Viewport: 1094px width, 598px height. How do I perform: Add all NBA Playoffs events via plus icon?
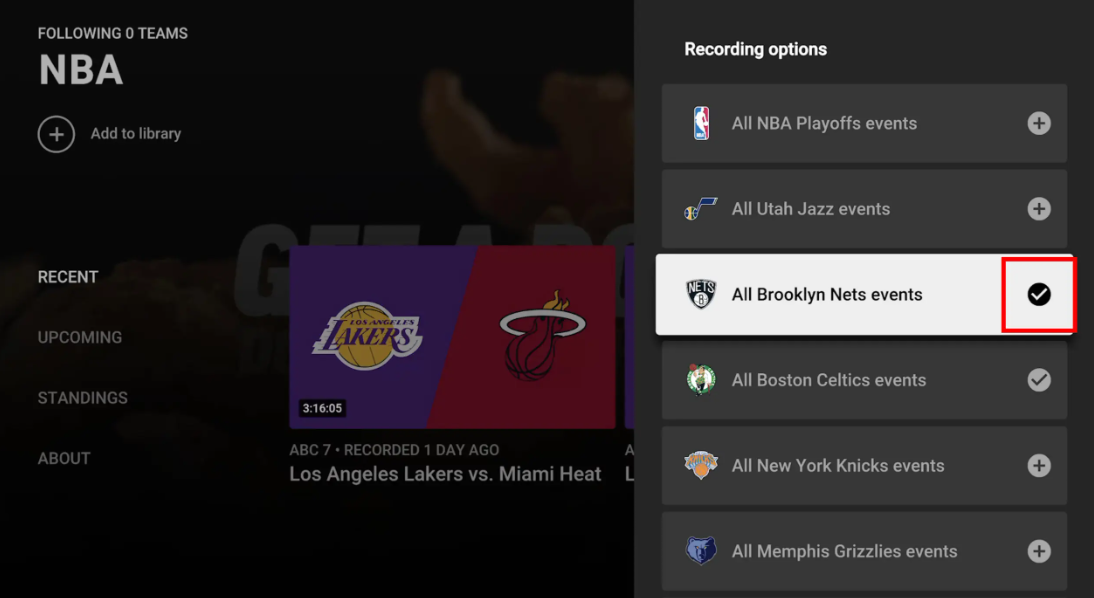[1039, 124]
